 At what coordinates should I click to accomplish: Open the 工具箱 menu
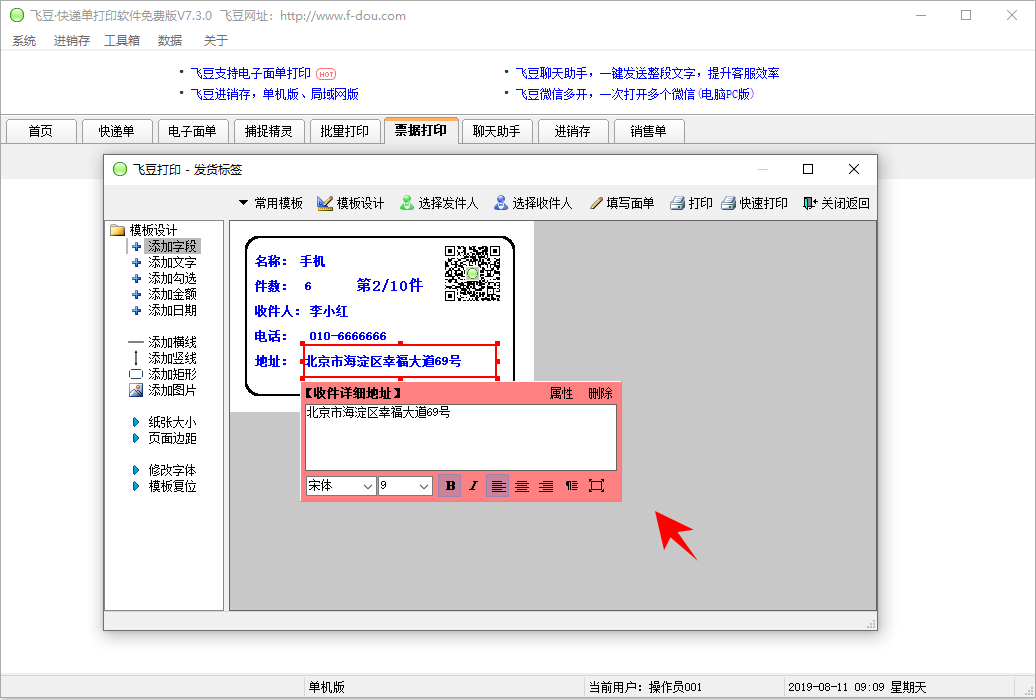click(x=122, y=41)
